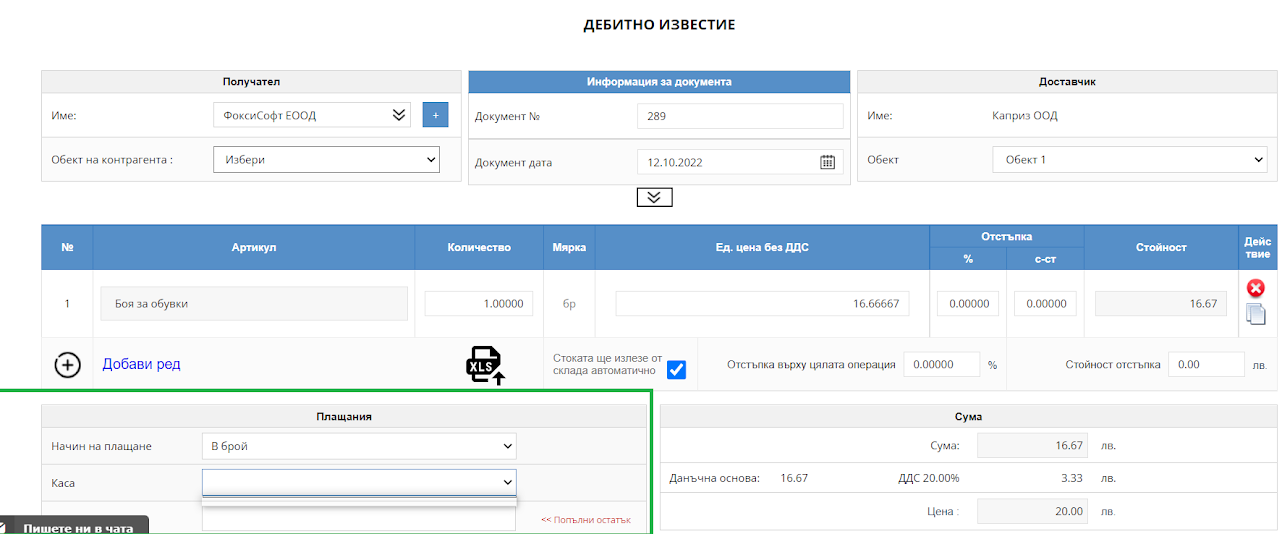Click unit price field 16.66667
1280x534 pixels.
[x=762, y=304]
